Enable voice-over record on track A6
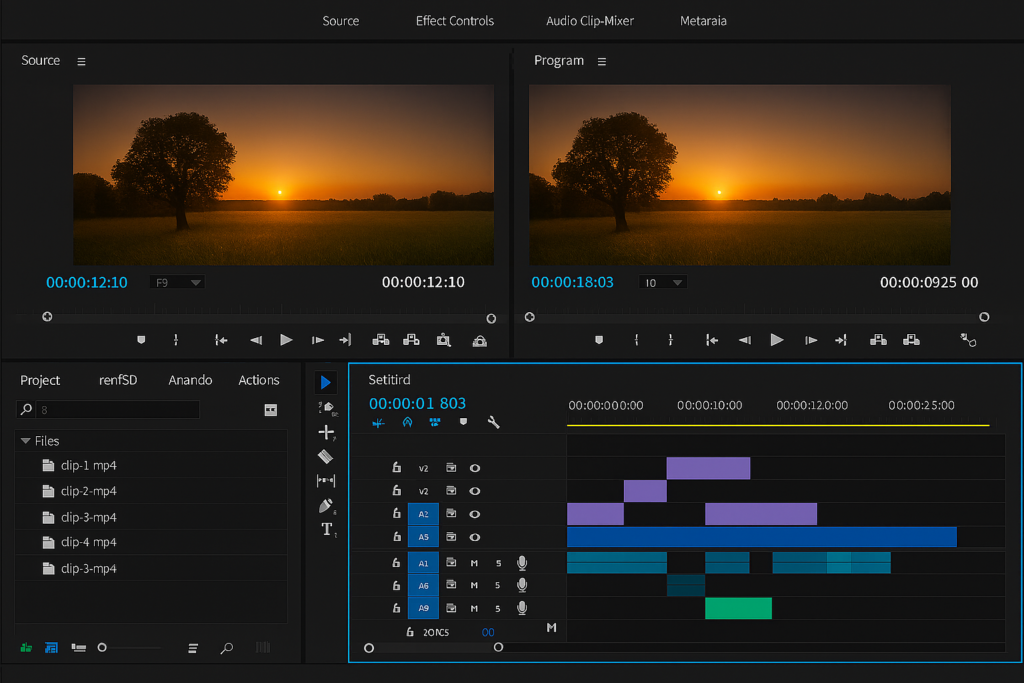The image size is (1024, 683). [522, 584]
